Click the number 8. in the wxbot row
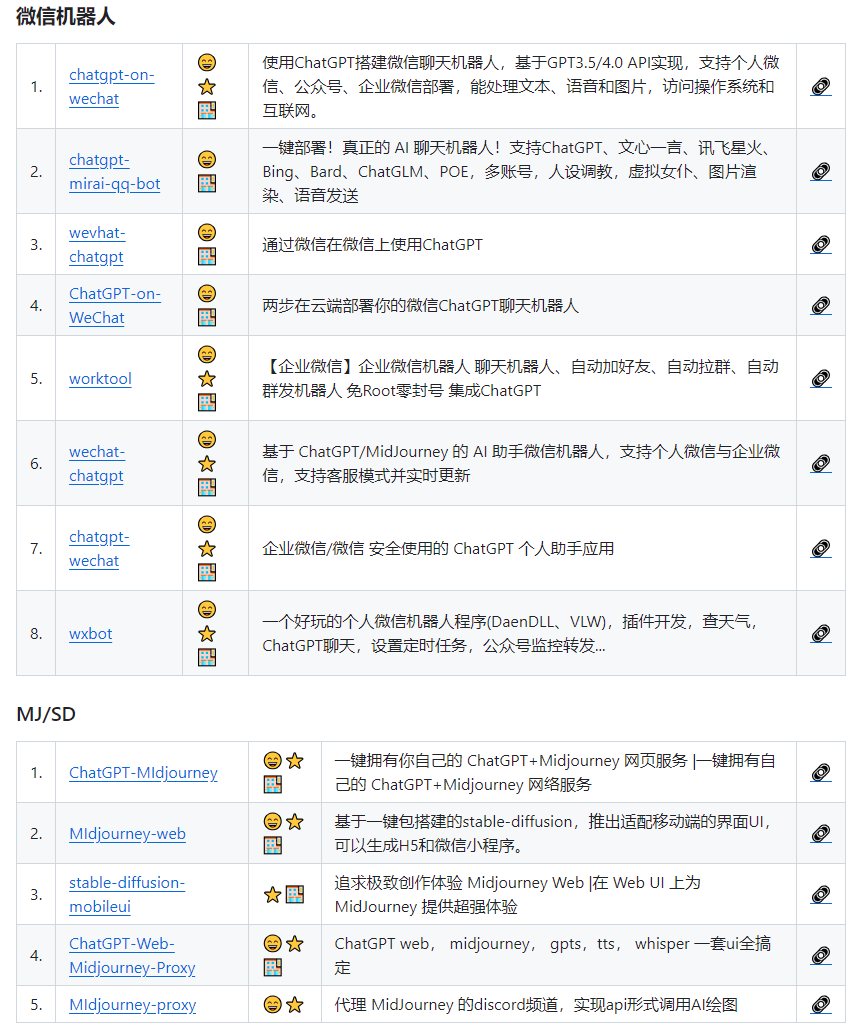Image resolution: width=858 pixels, height=1035 pixels. click(36, 634)
